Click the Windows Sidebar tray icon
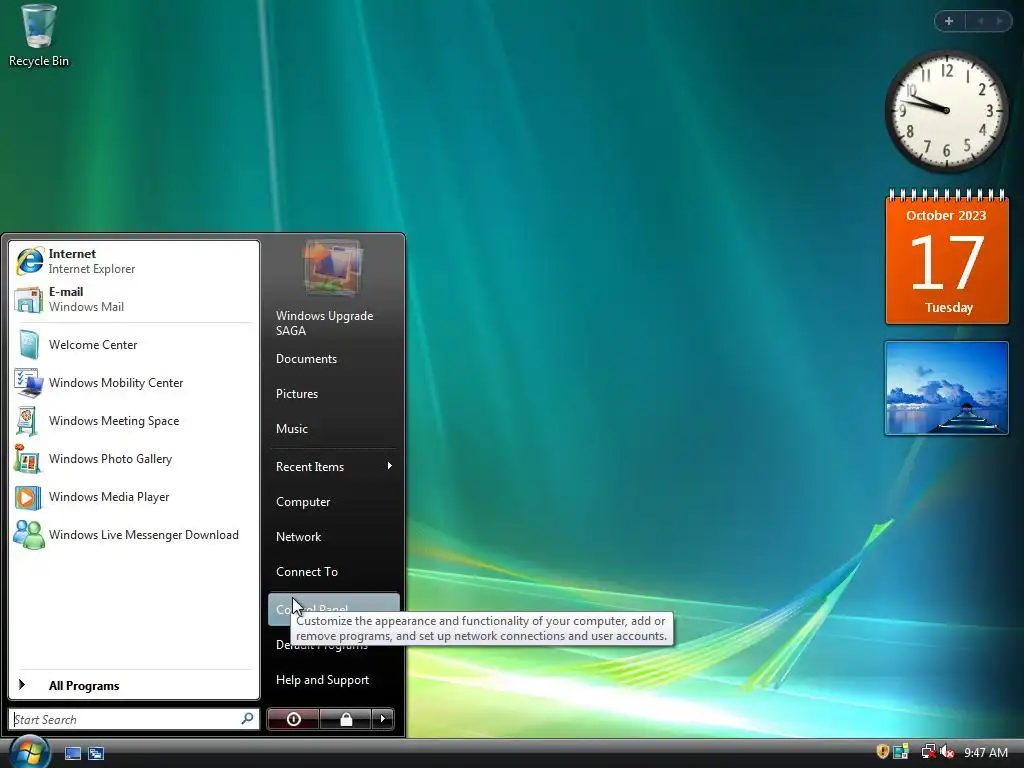The width and height of the screenshot is (1024, 768). [901, 752]
